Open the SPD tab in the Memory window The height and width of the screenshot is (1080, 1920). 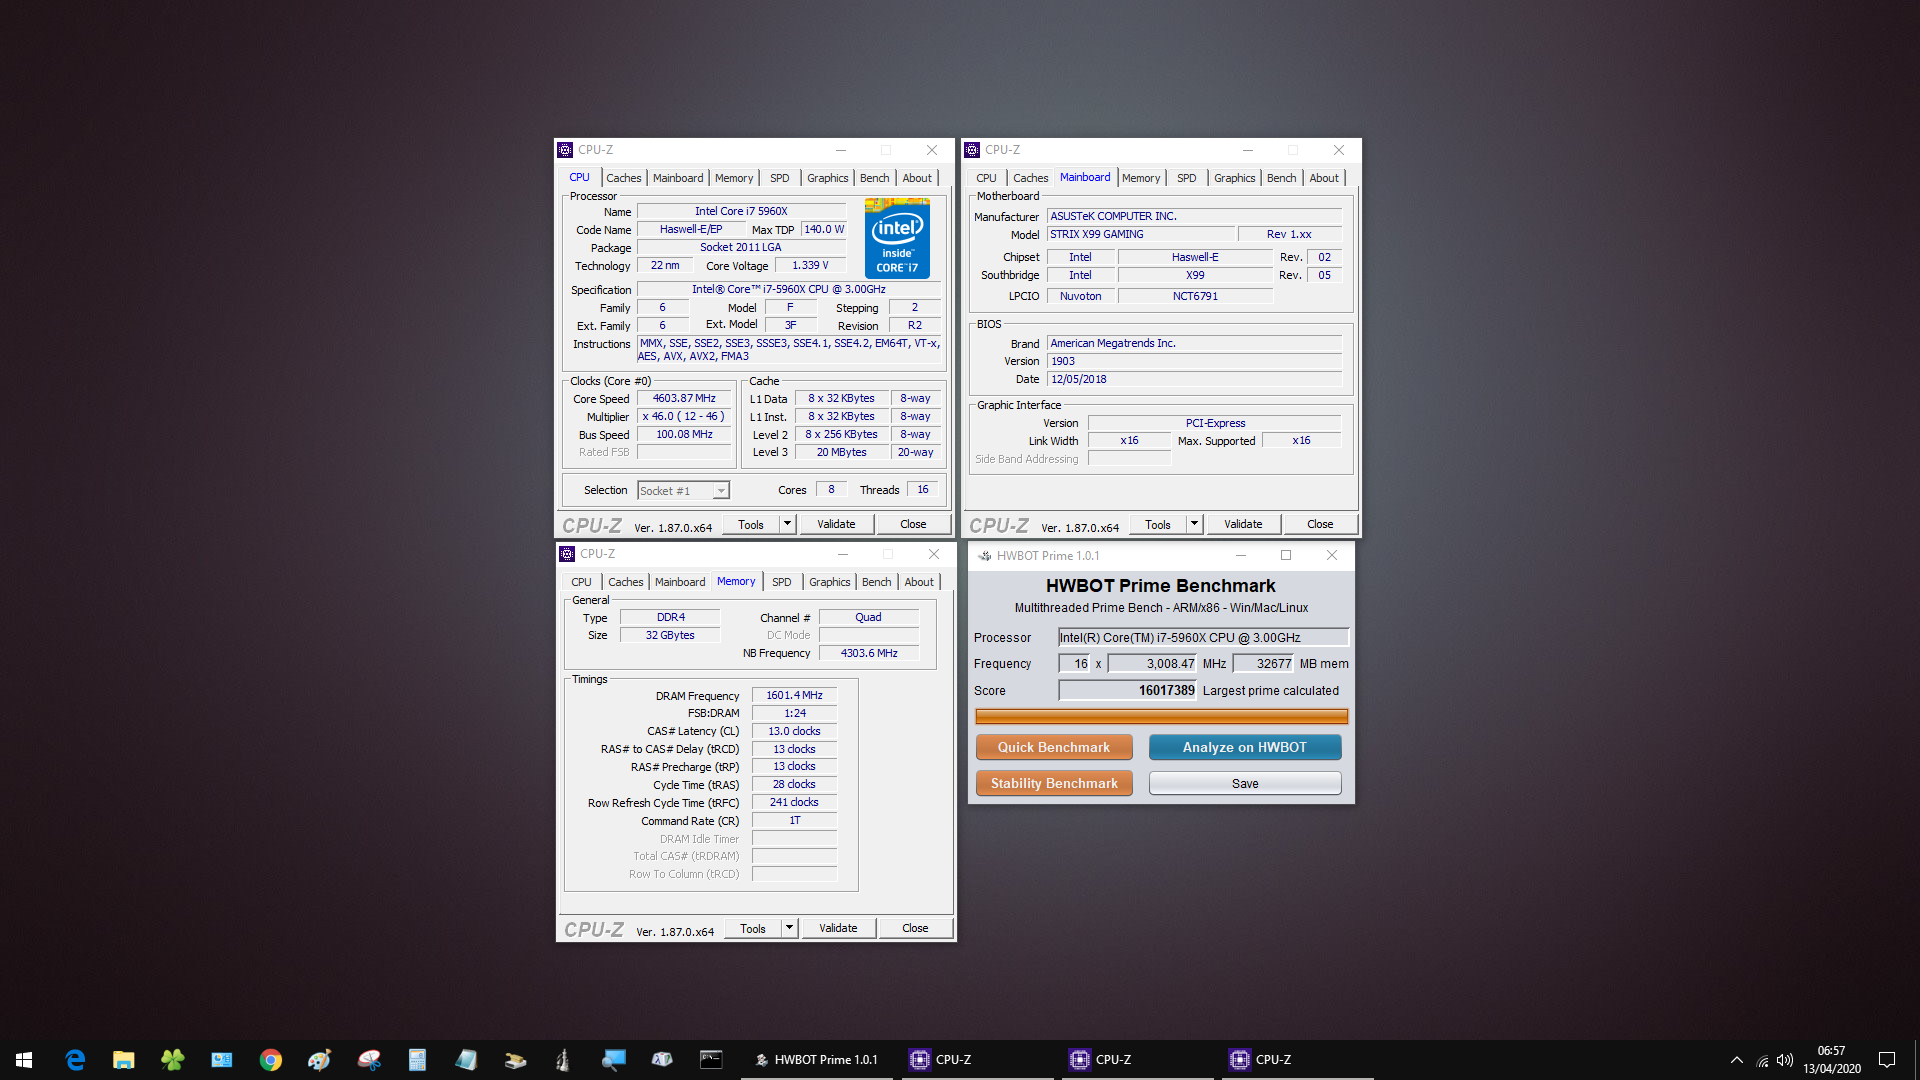click(x=781, y=582)
